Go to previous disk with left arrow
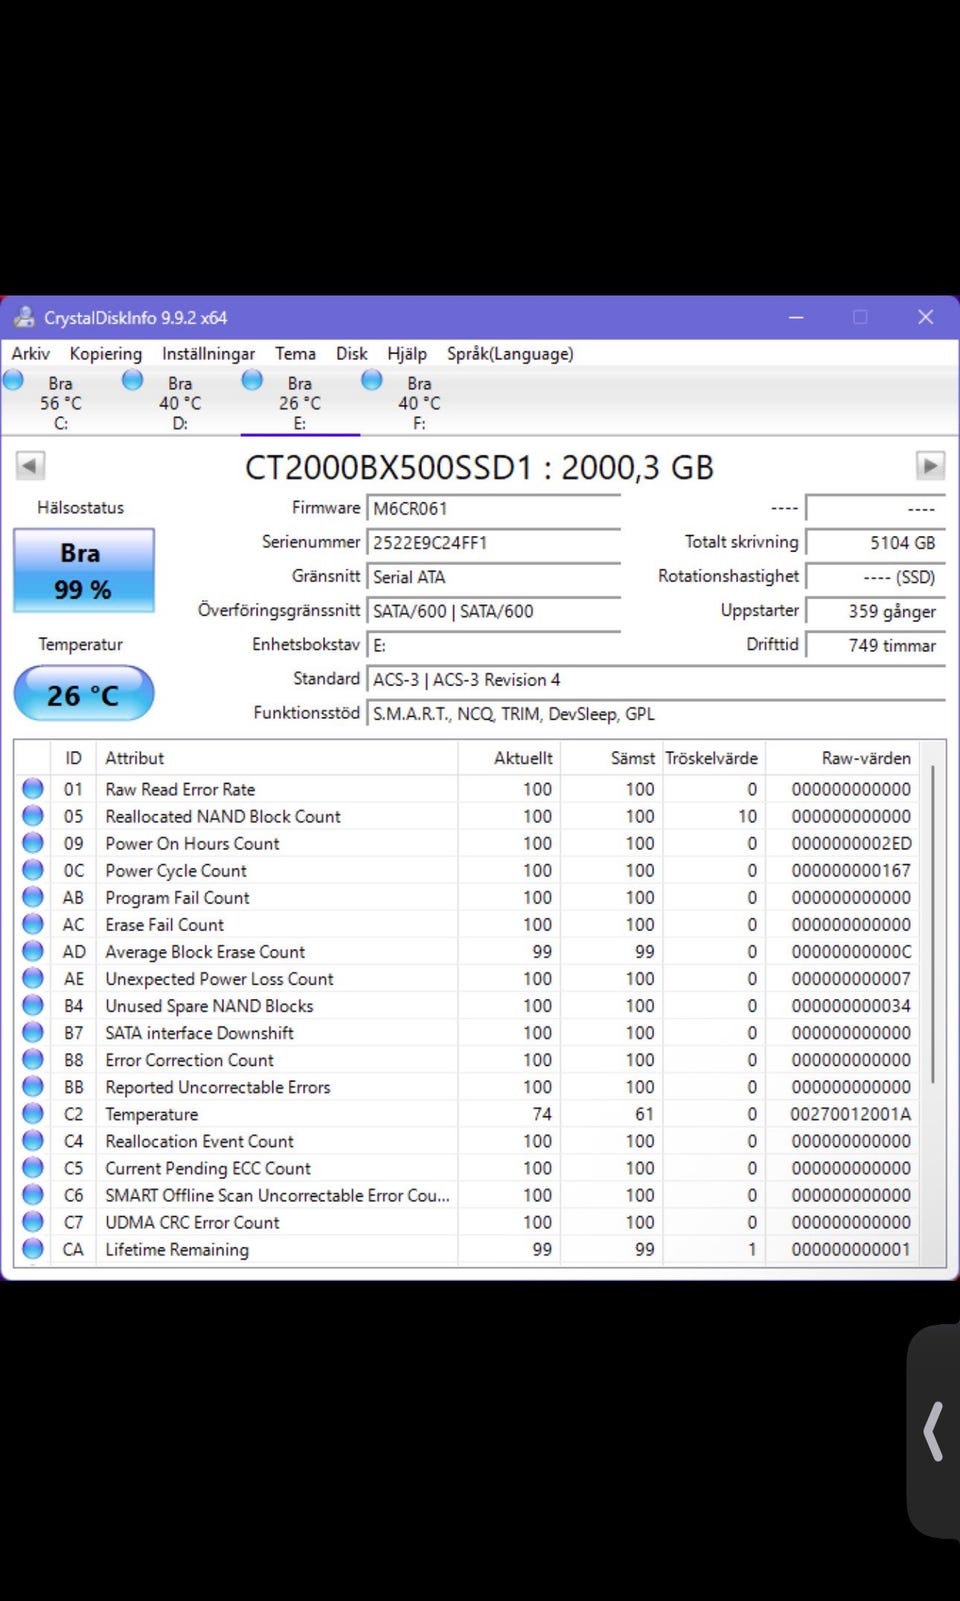Viewport: 960px width, 1601px height. [30, 465]
